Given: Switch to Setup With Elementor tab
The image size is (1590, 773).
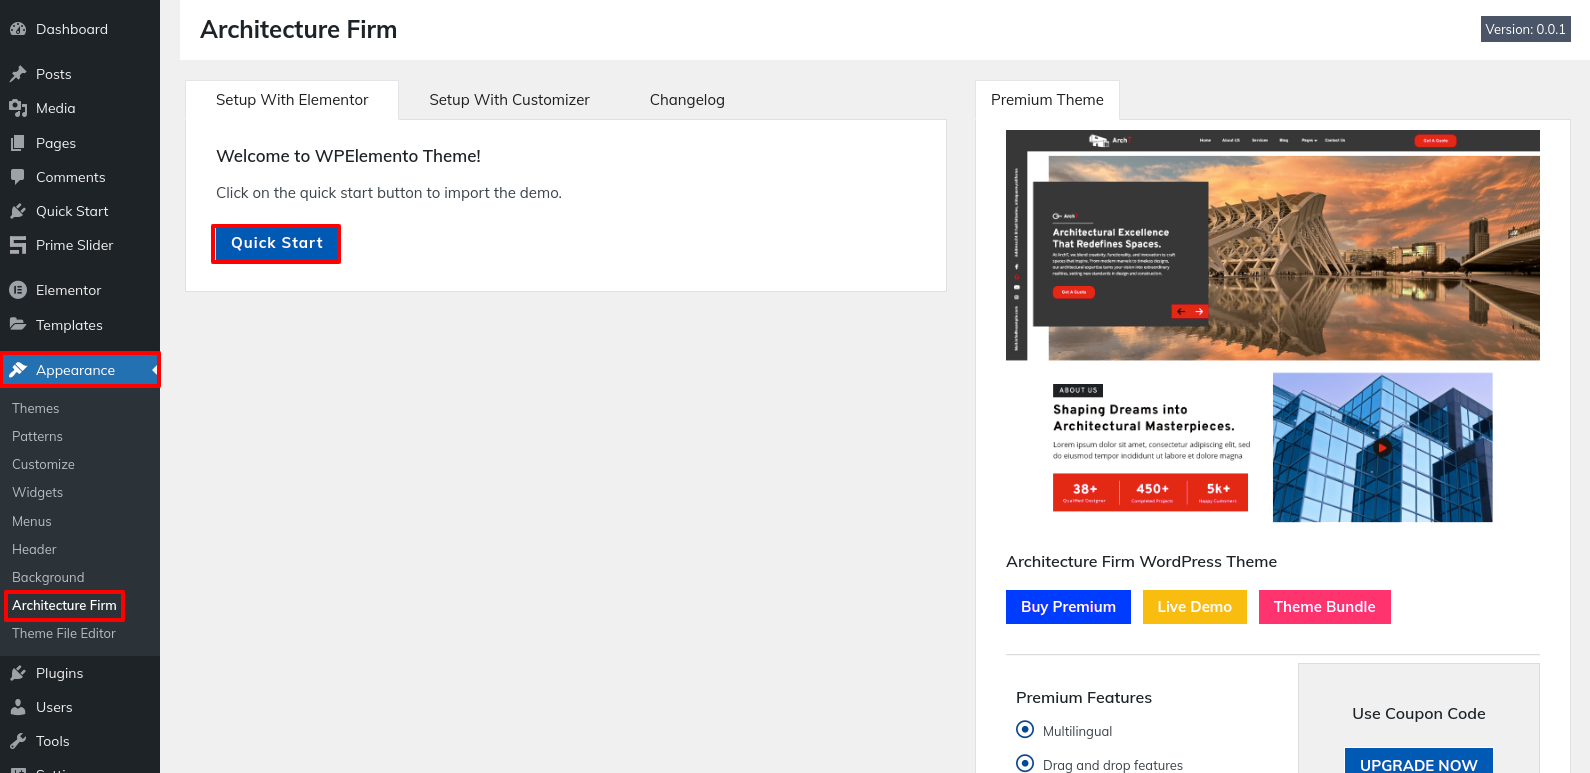Looking at the screenshot, I should [292, 100].
